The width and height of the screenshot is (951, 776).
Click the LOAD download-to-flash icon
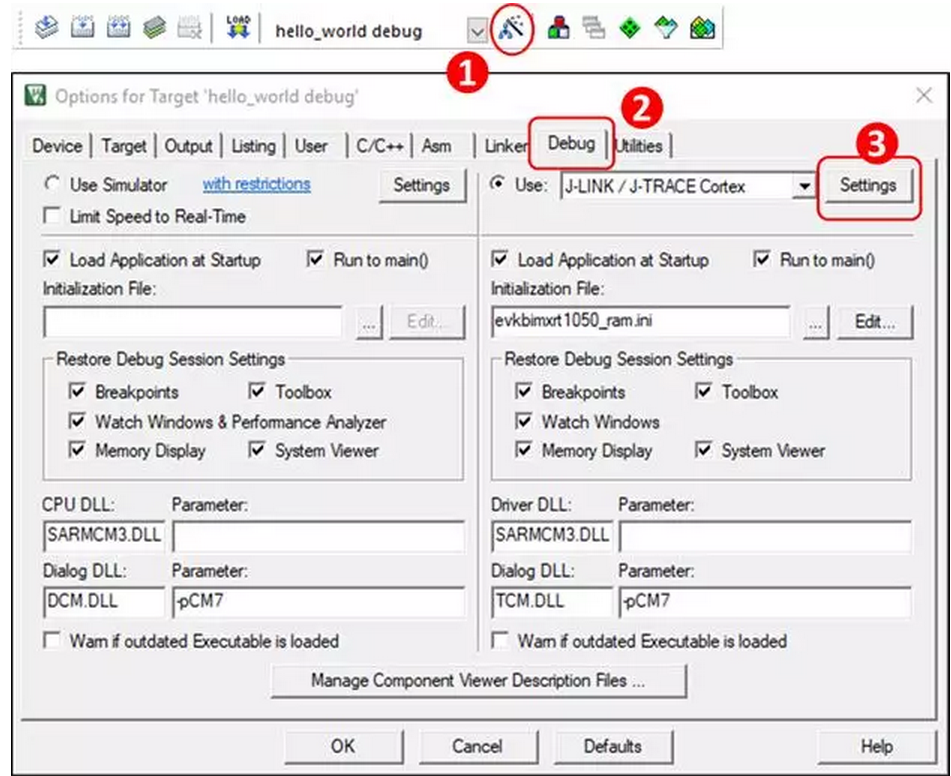(238, 27)
